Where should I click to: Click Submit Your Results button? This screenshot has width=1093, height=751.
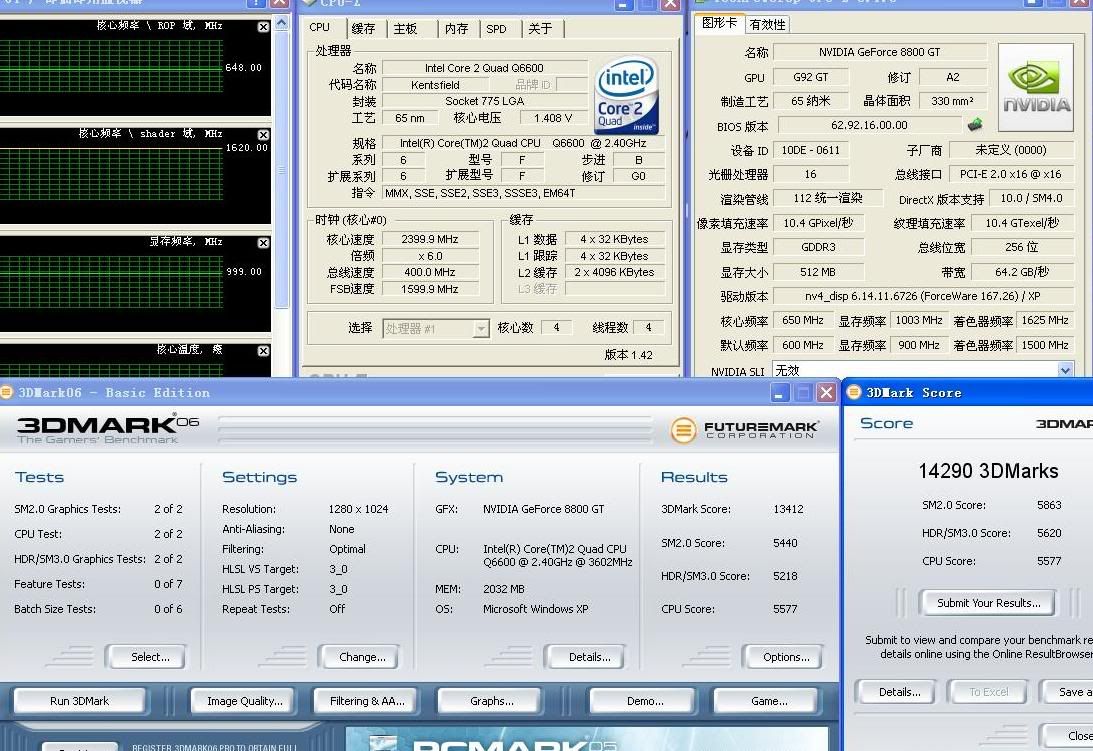coord(988,603)
